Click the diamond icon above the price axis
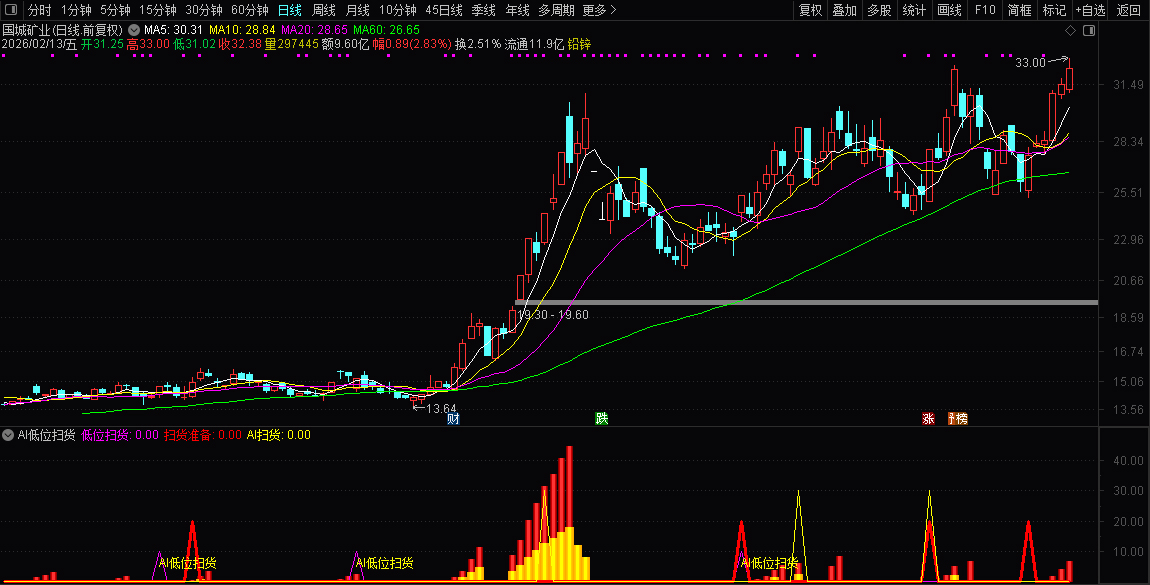1150x585 pixels. 1070,31
